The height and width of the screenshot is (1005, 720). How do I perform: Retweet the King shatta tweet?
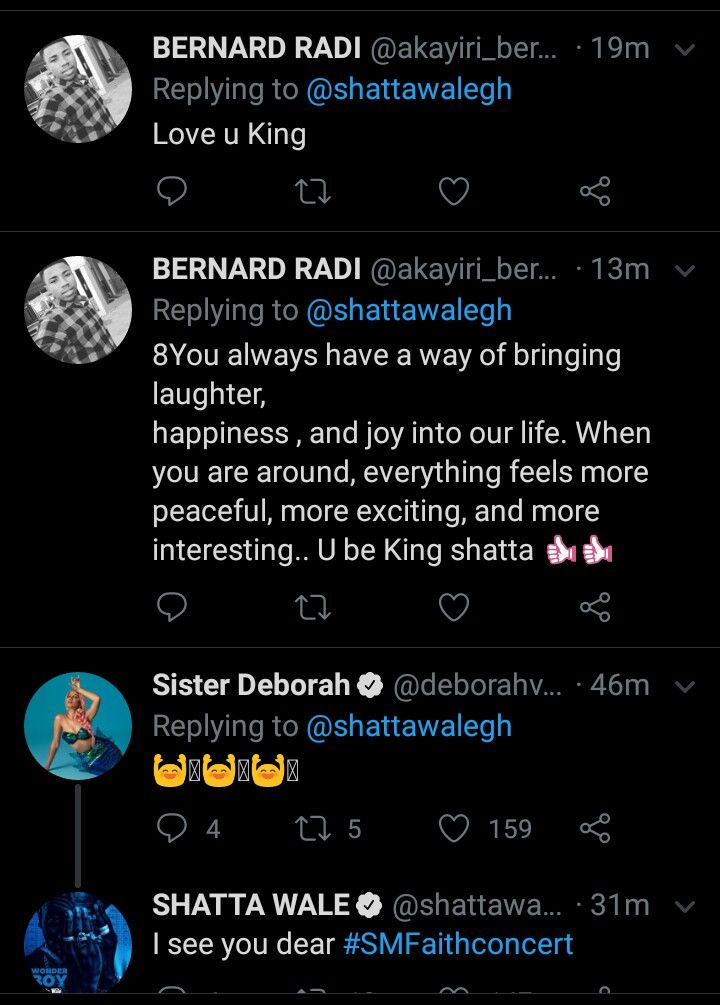pos(314,606)
